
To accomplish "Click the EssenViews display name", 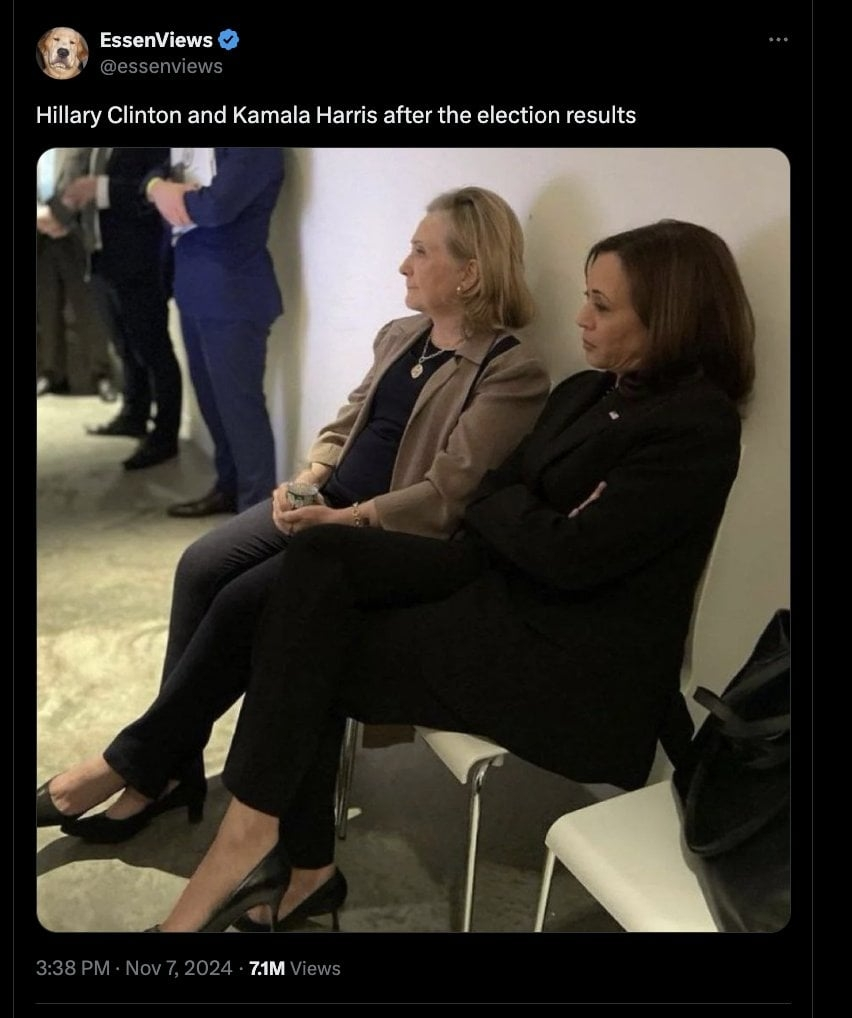I will pyautogui.click(x=156, y=40).
